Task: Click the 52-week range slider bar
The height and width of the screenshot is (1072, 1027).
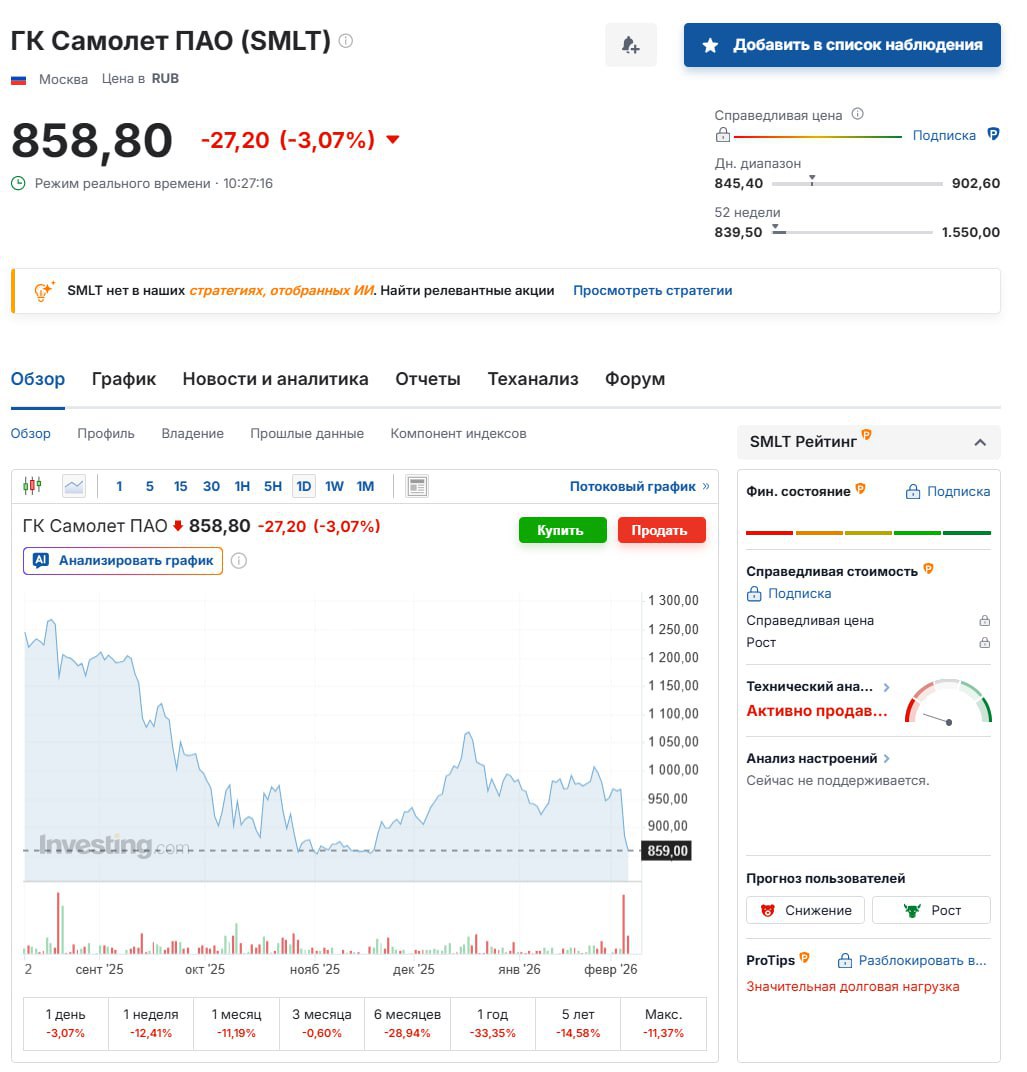Action: [x=856, y=232]
